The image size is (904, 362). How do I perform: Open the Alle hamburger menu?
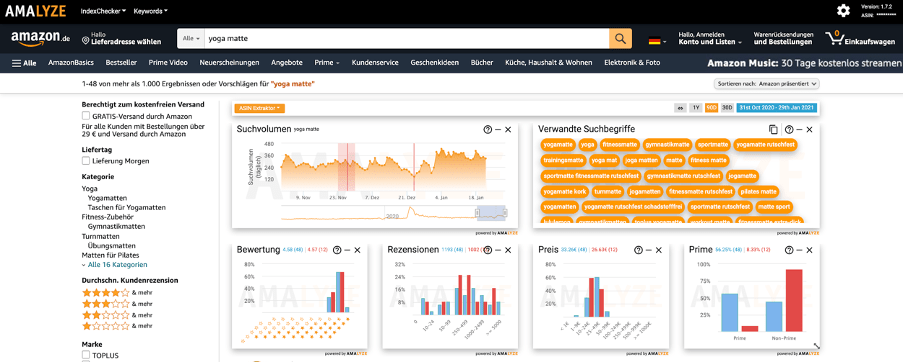tap(24, 63)
